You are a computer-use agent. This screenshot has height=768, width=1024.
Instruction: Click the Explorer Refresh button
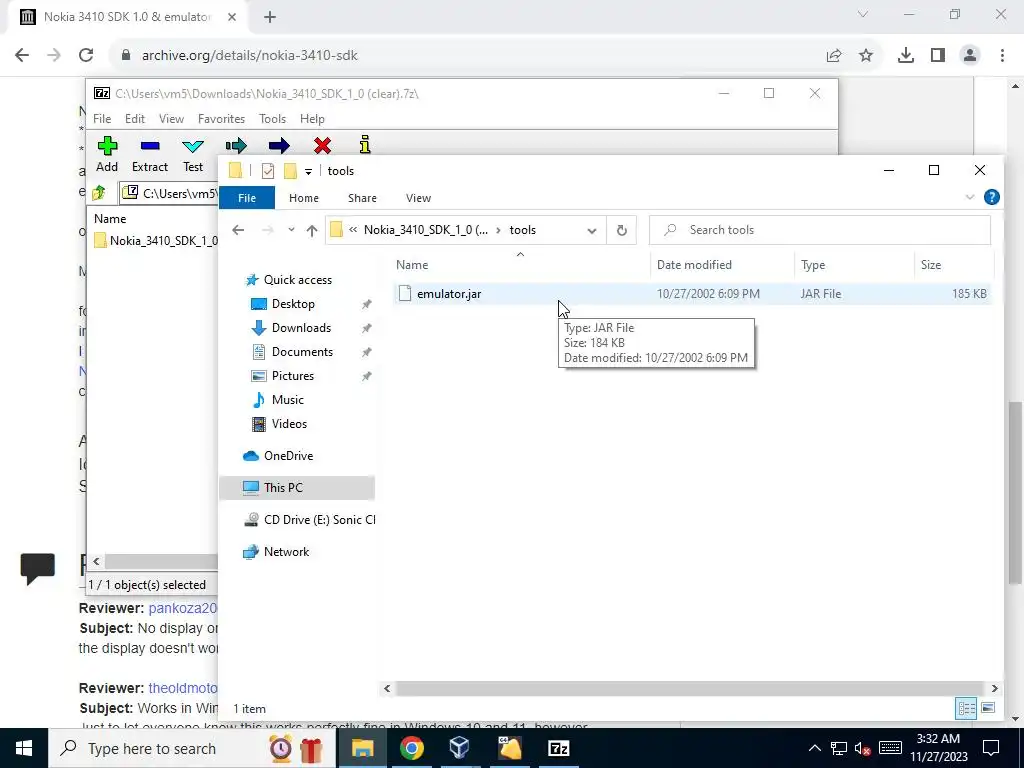622,230
